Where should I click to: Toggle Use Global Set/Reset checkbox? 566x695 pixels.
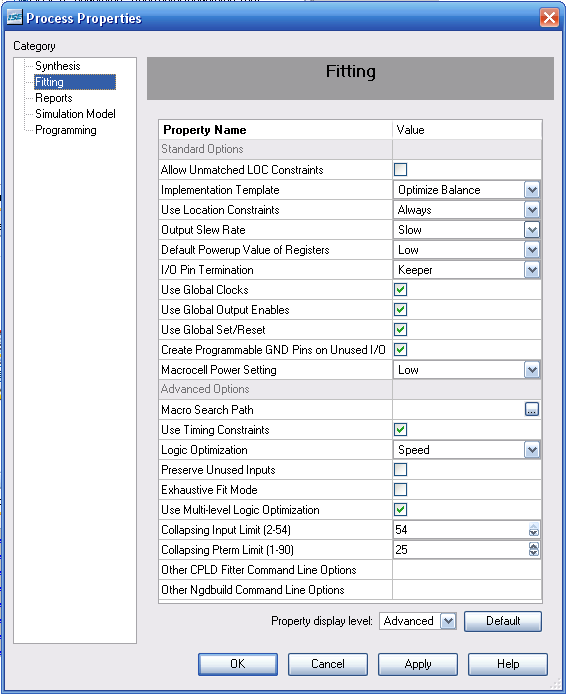400,329
